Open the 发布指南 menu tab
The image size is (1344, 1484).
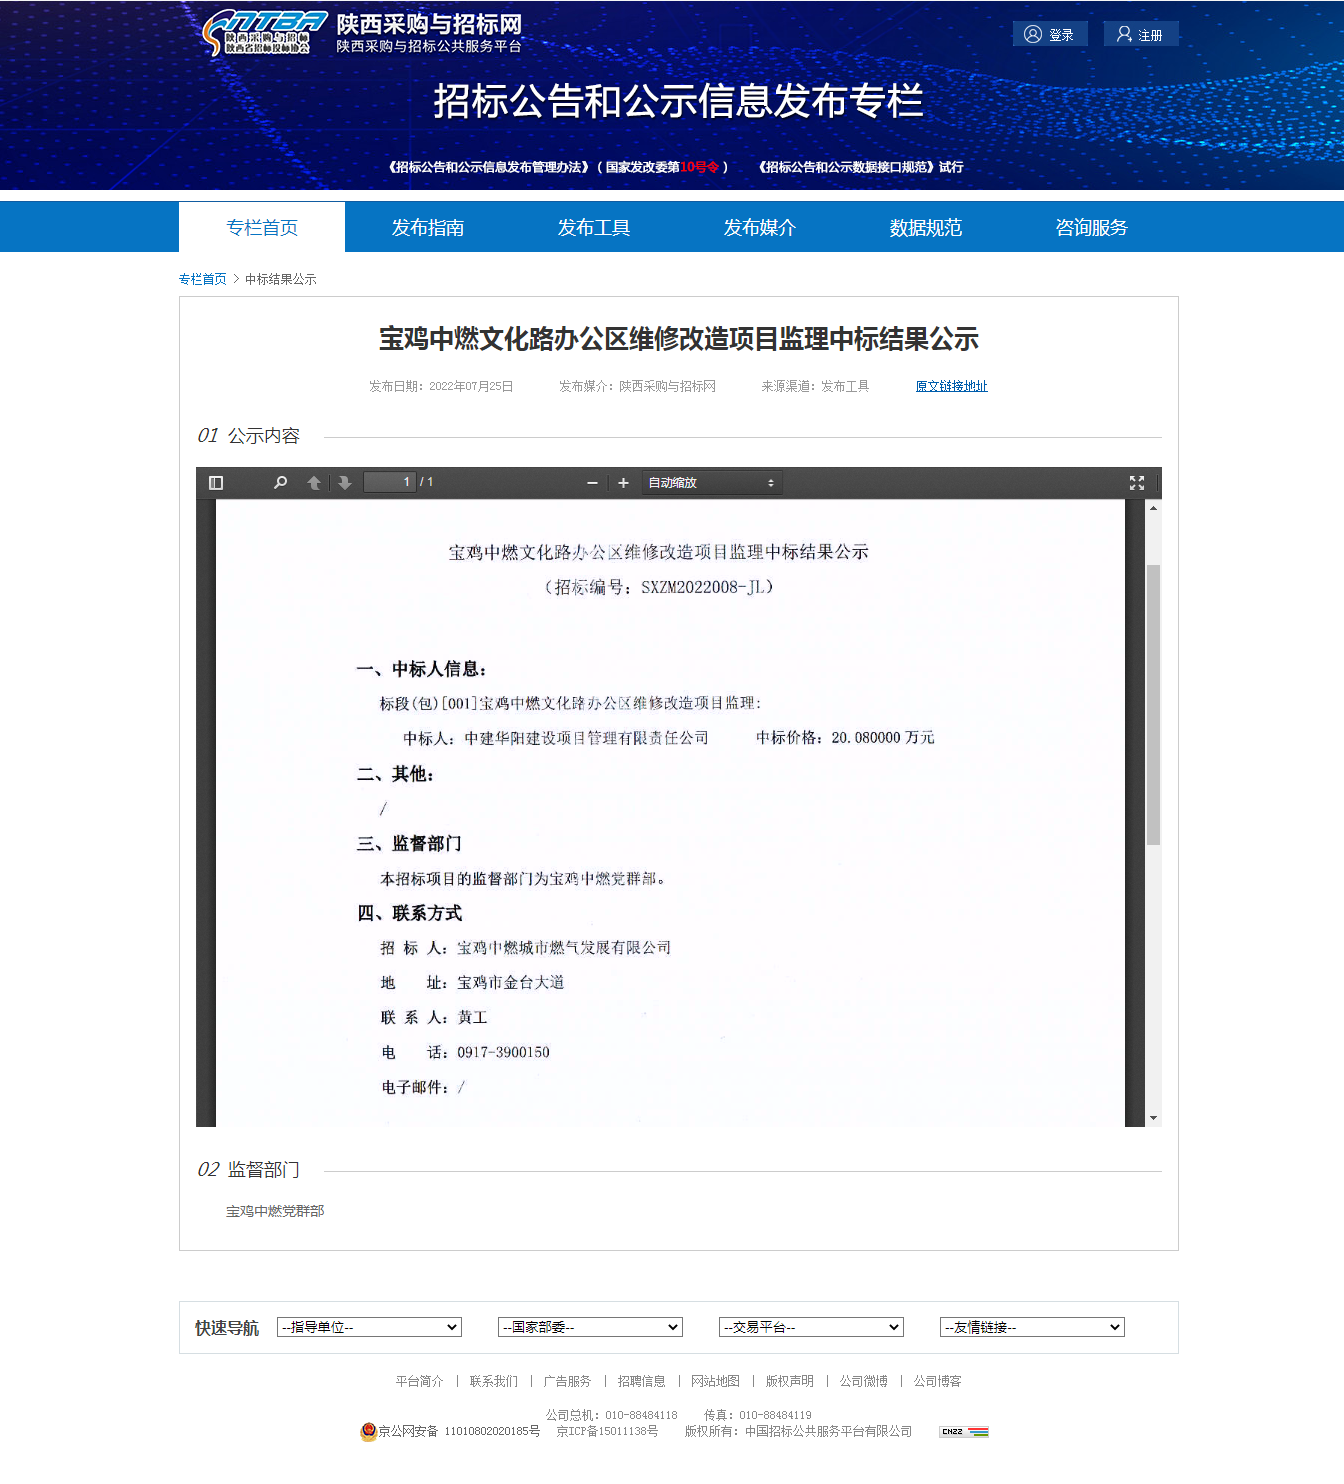pyautogui.click(x=428, y=227)
